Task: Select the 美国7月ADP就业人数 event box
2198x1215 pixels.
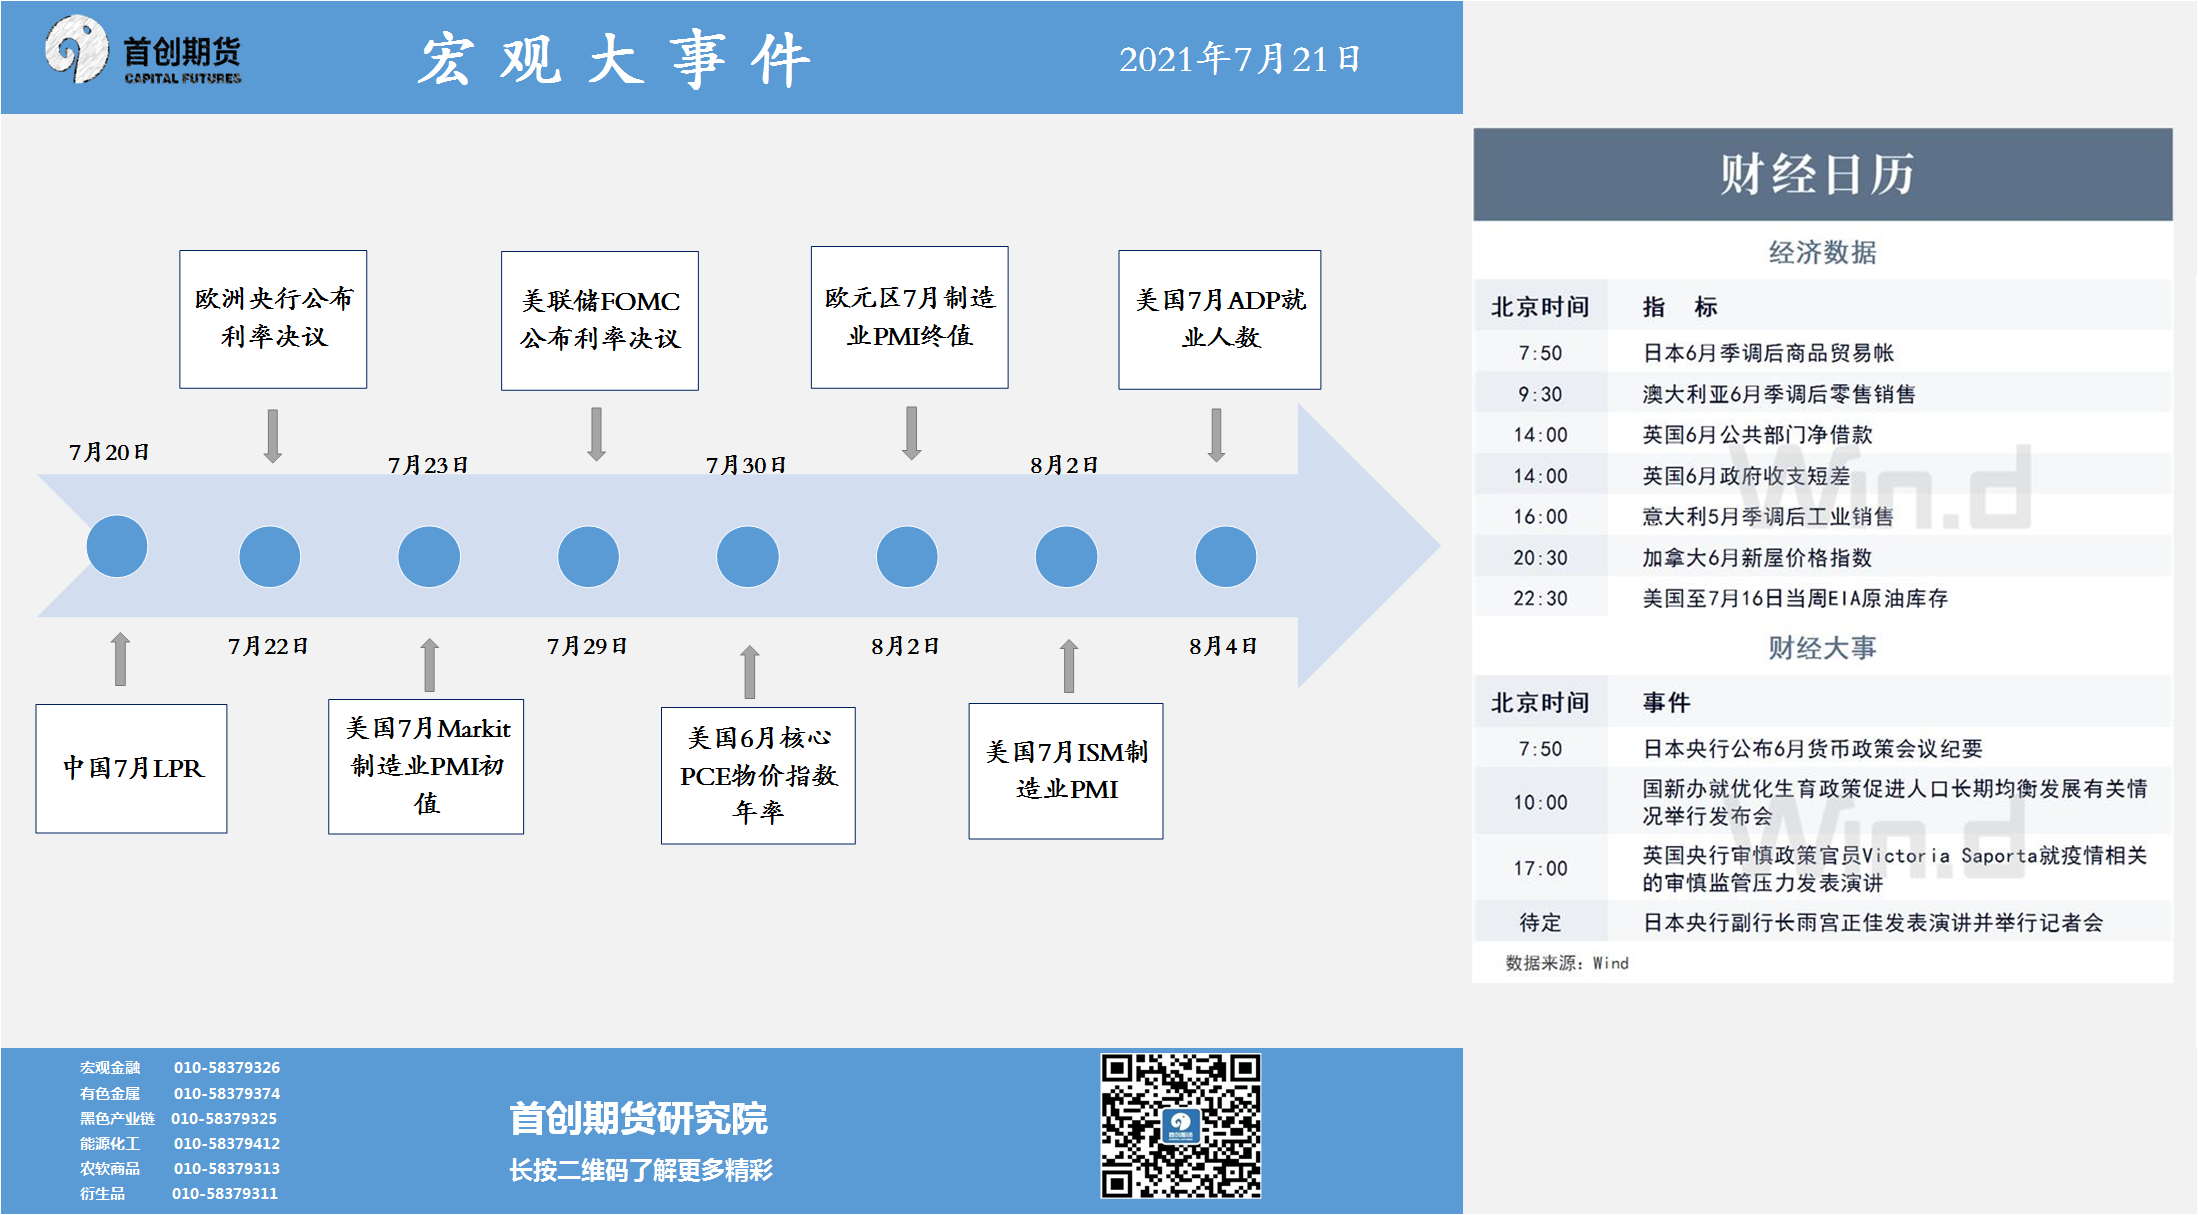Action: click(x=1220, y=320)
